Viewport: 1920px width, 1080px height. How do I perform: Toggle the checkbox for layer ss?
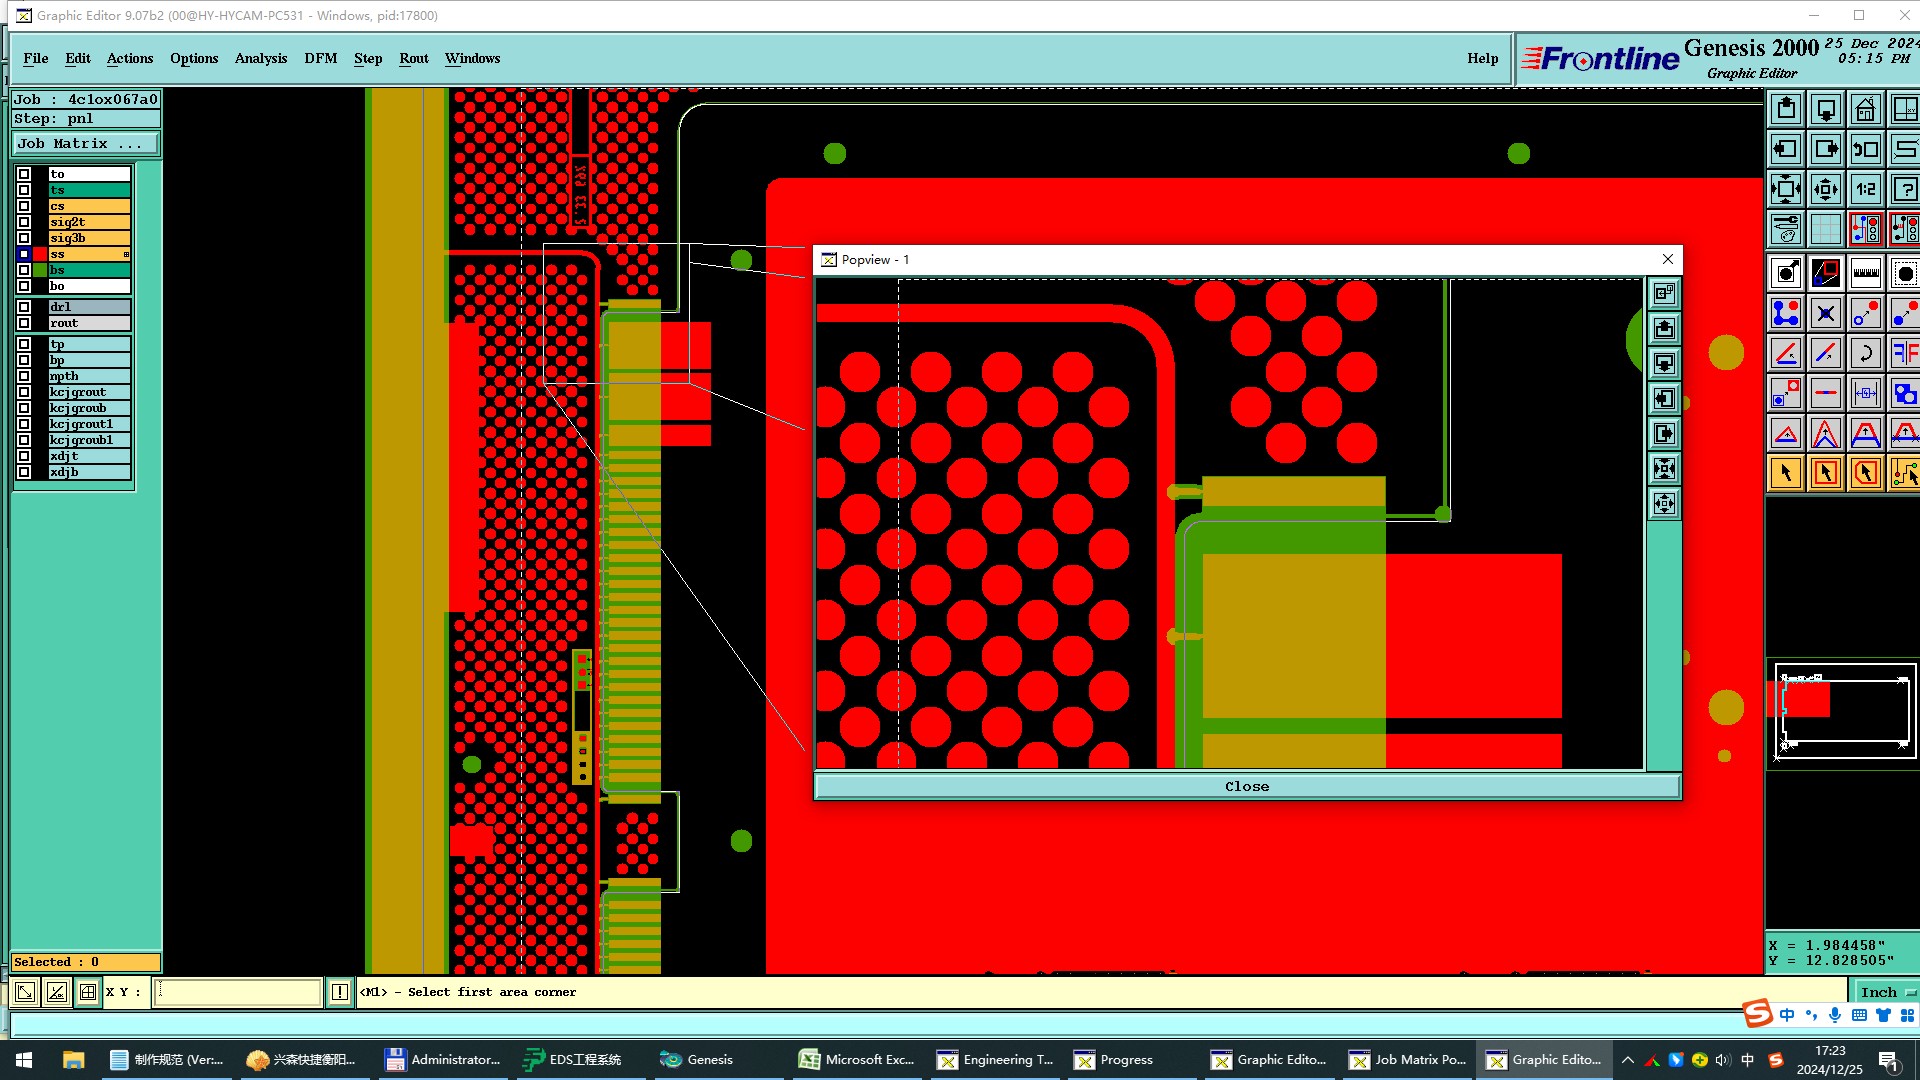tap(24, 254)
